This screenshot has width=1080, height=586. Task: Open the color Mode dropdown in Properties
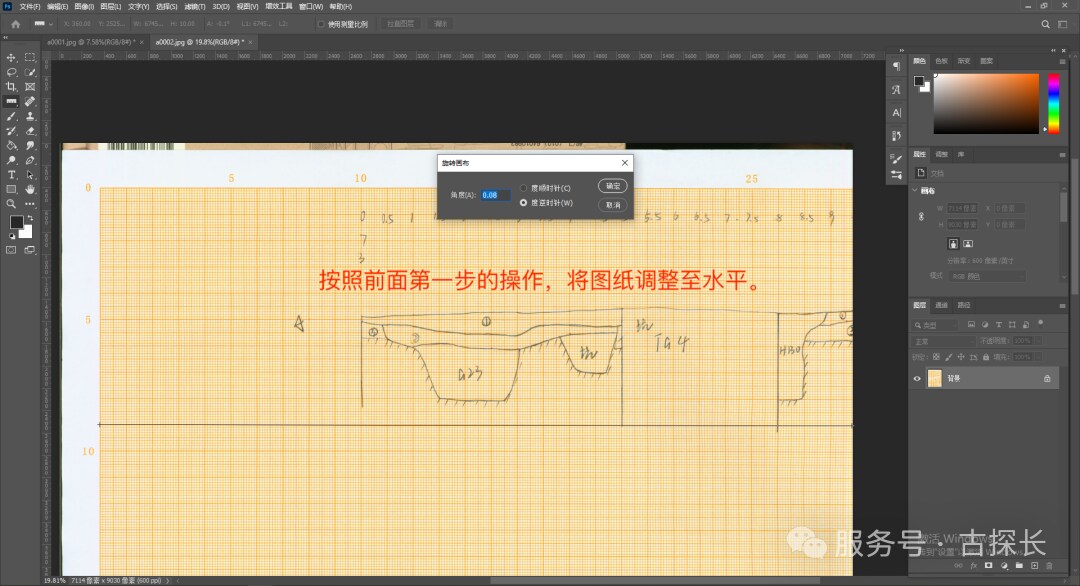coord(986,276)
